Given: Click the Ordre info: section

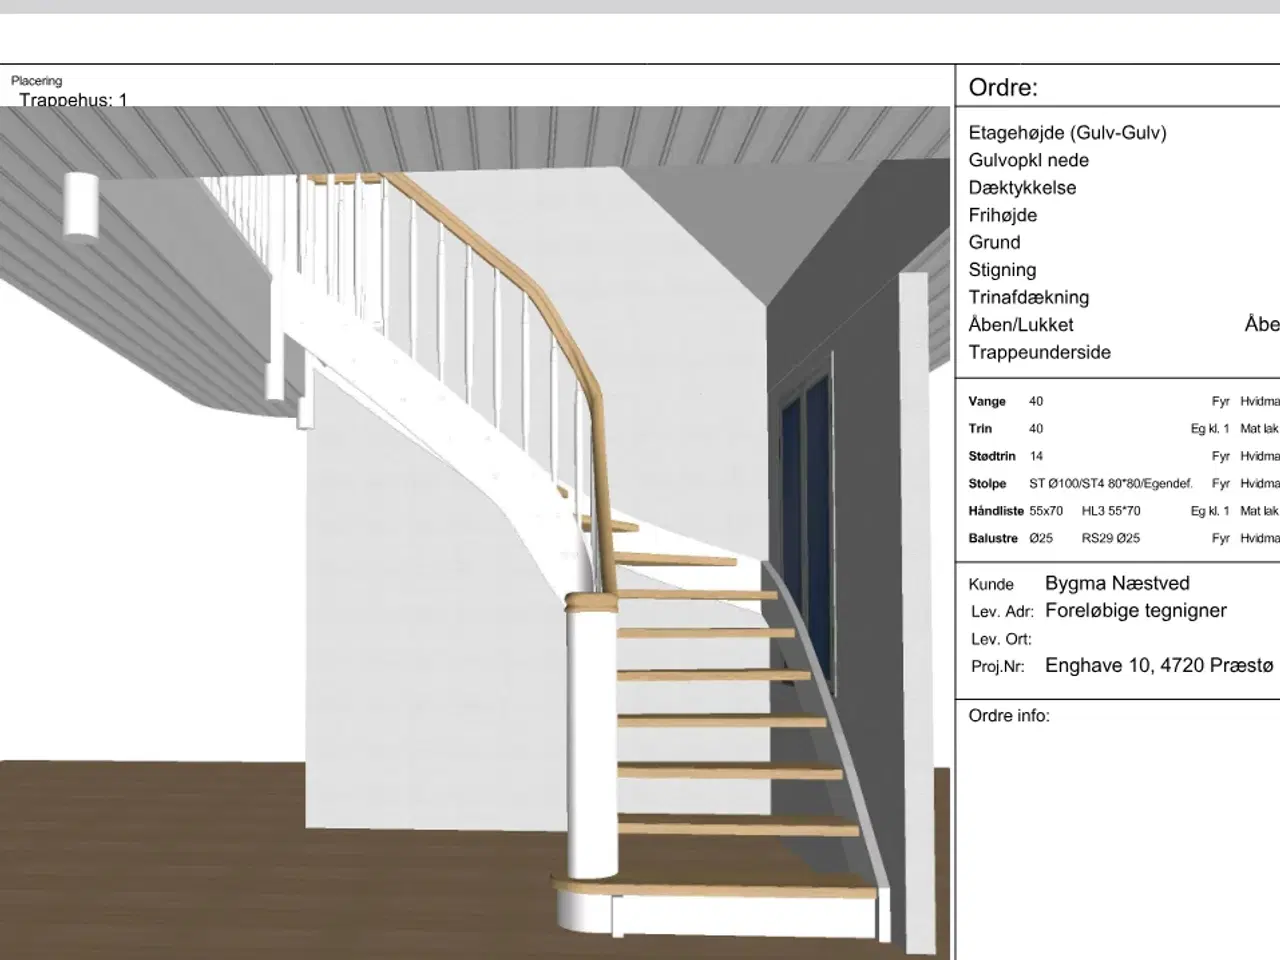Looking at the screenshot, I should tap(1009, 716).
